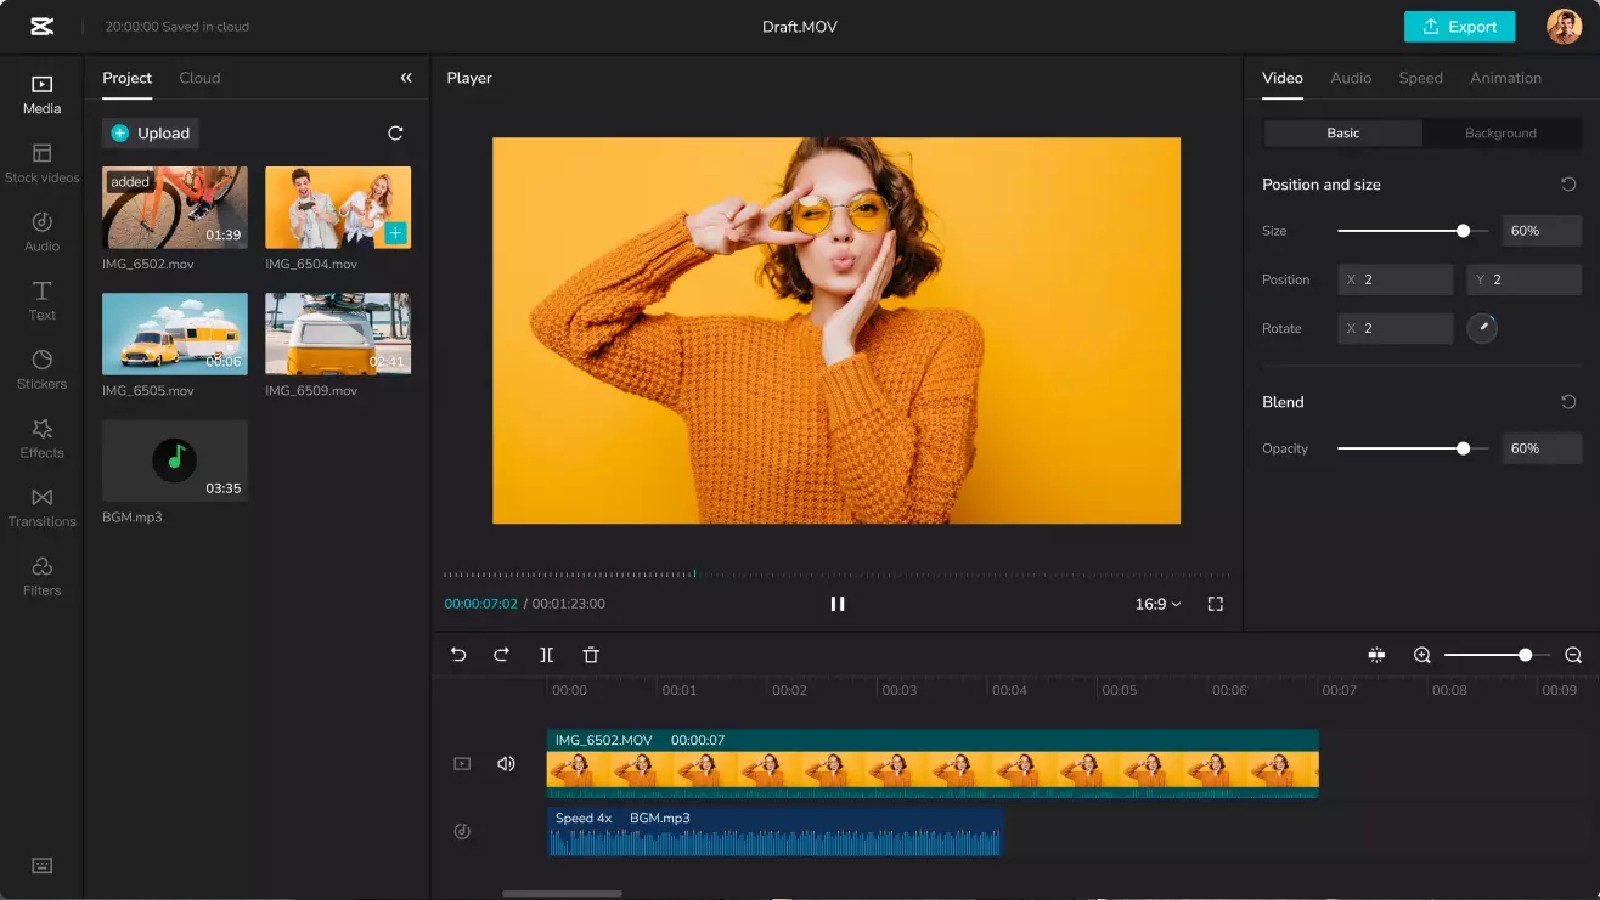Open the Stickers panel

pyautogui.click(x=41, y=368)
